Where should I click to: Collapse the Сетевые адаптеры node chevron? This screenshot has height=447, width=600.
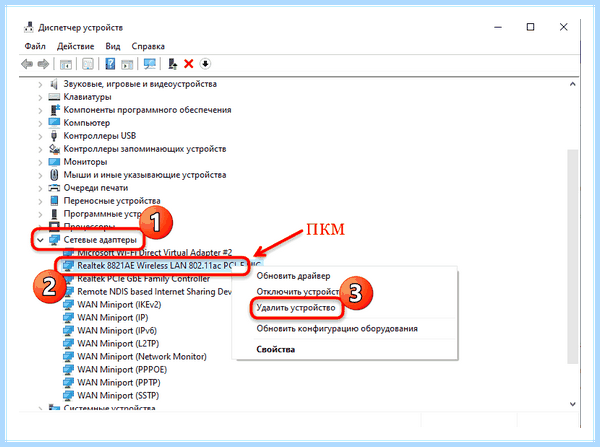[x=40, y=240]
